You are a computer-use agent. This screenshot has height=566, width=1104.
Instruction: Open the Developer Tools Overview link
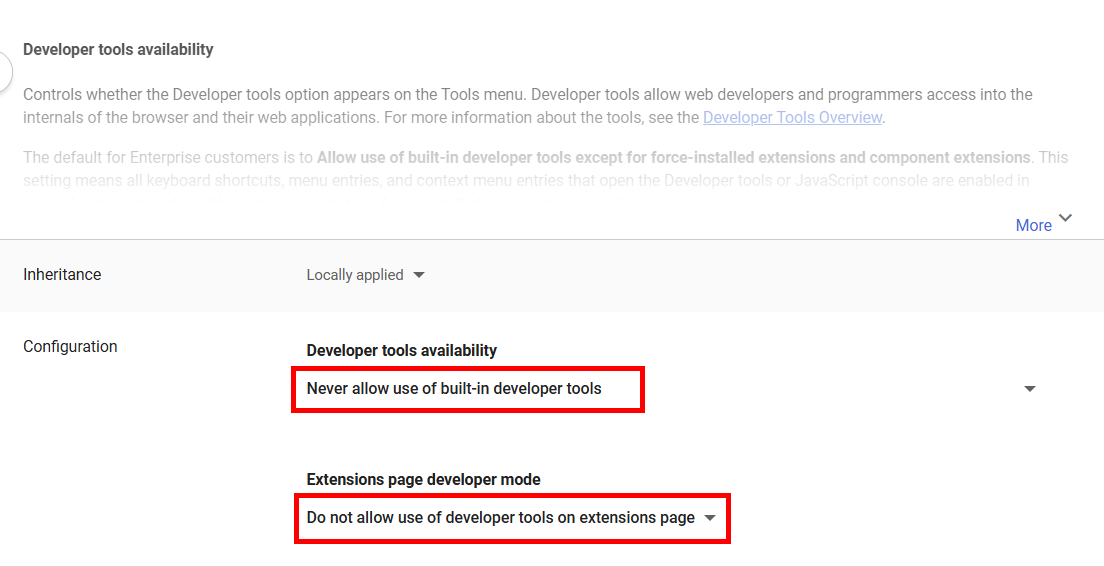(792, 118)
